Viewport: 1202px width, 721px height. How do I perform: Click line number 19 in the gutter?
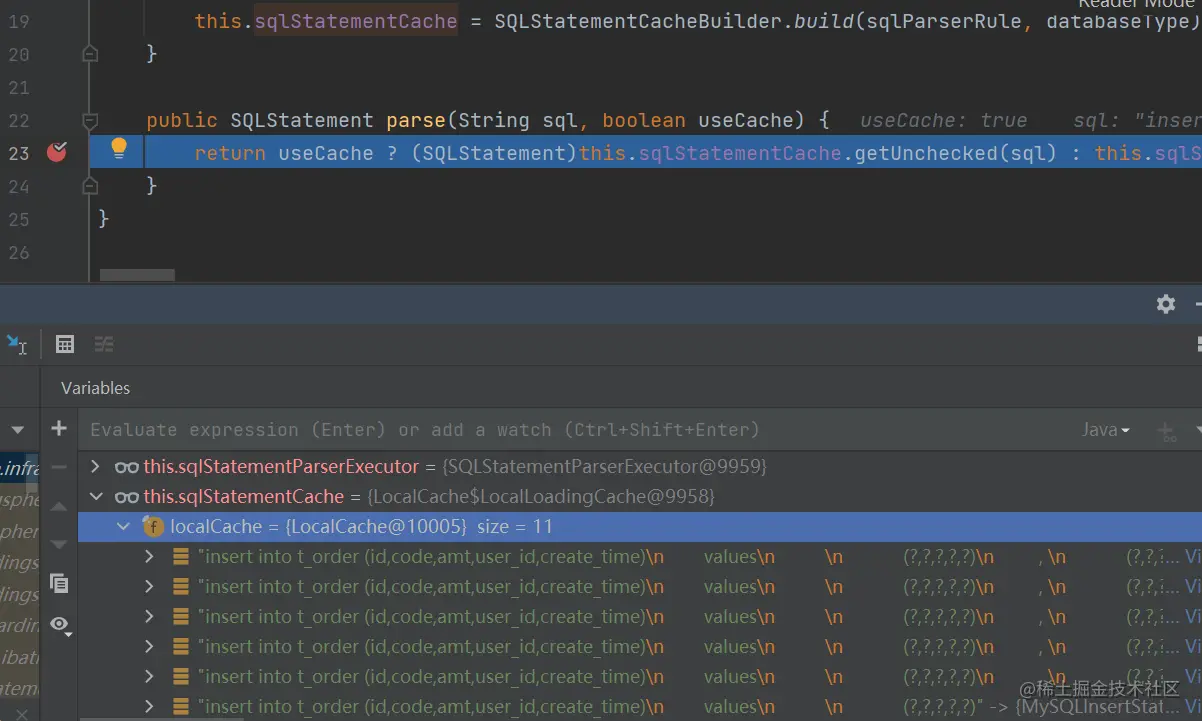tap(18, 21)
